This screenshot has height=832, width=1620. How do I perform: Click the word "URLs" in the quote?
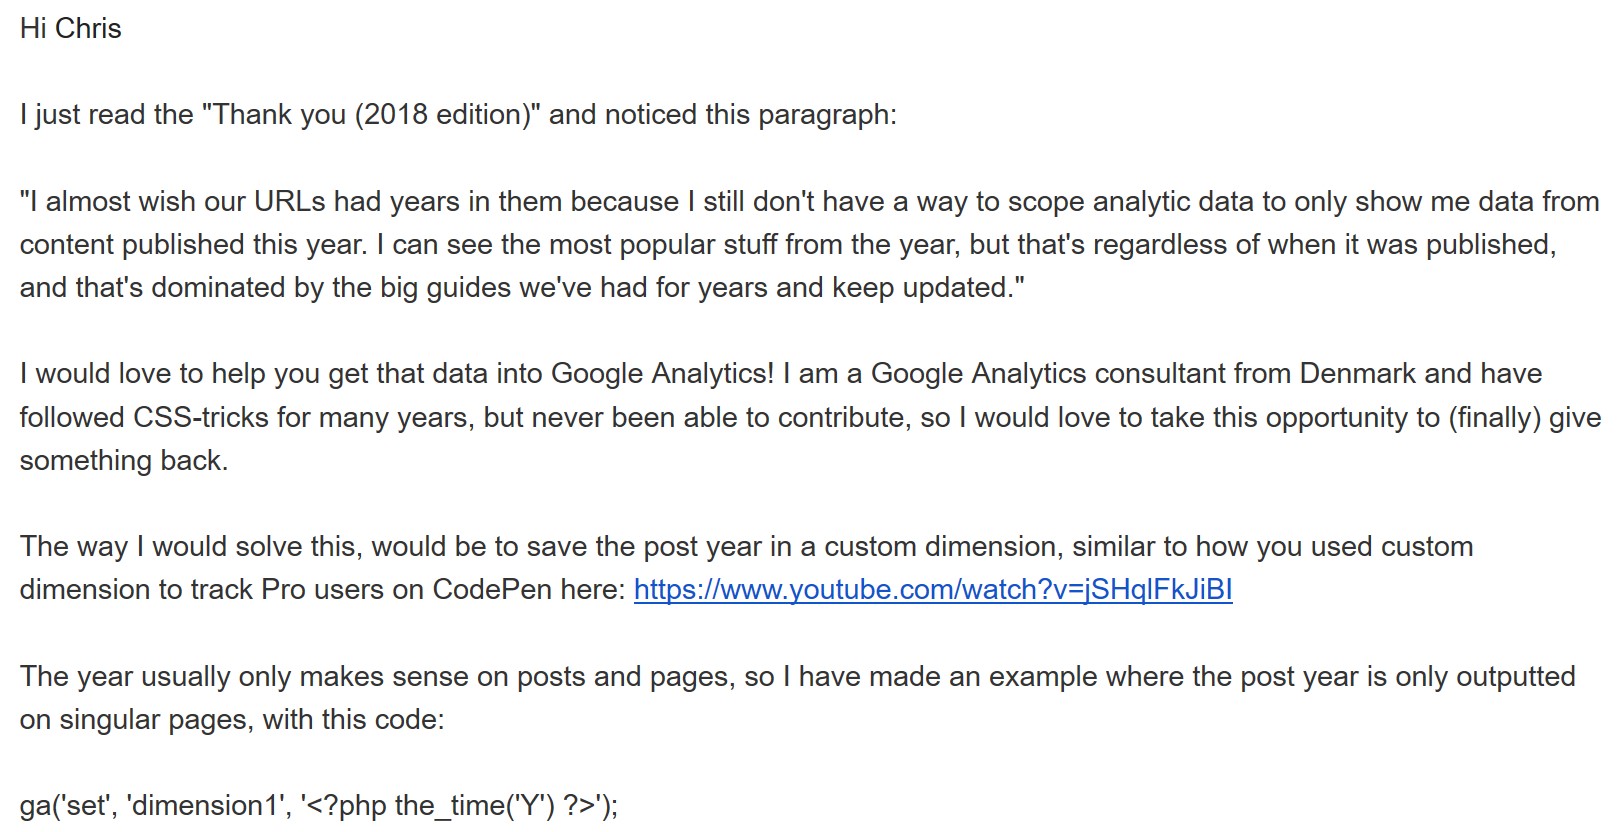[x=290, y=202]
